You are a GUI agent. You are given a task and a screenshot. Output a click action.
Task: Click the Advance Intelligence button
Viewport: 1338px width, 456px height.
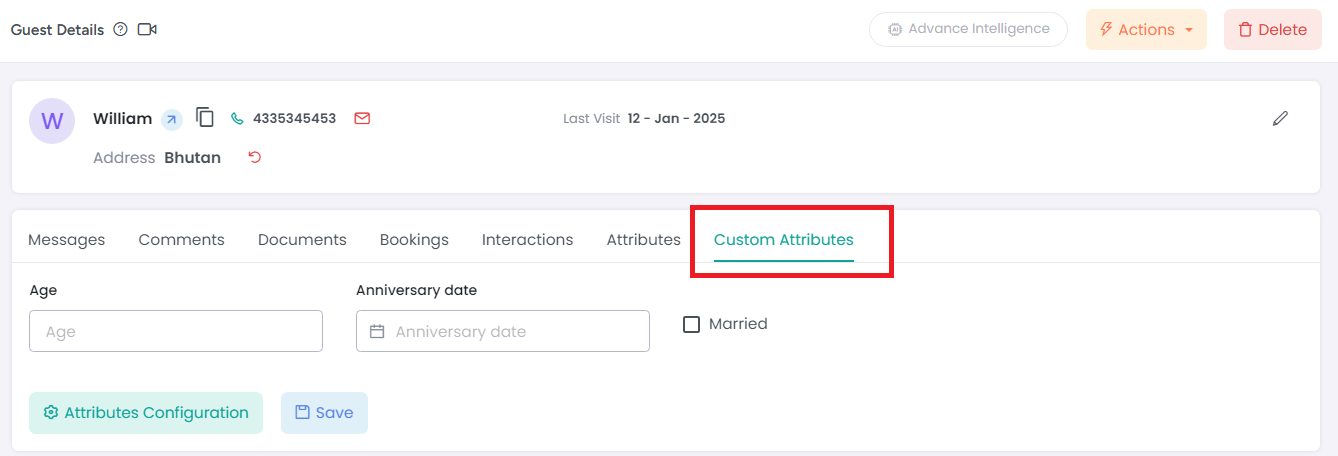968,29
